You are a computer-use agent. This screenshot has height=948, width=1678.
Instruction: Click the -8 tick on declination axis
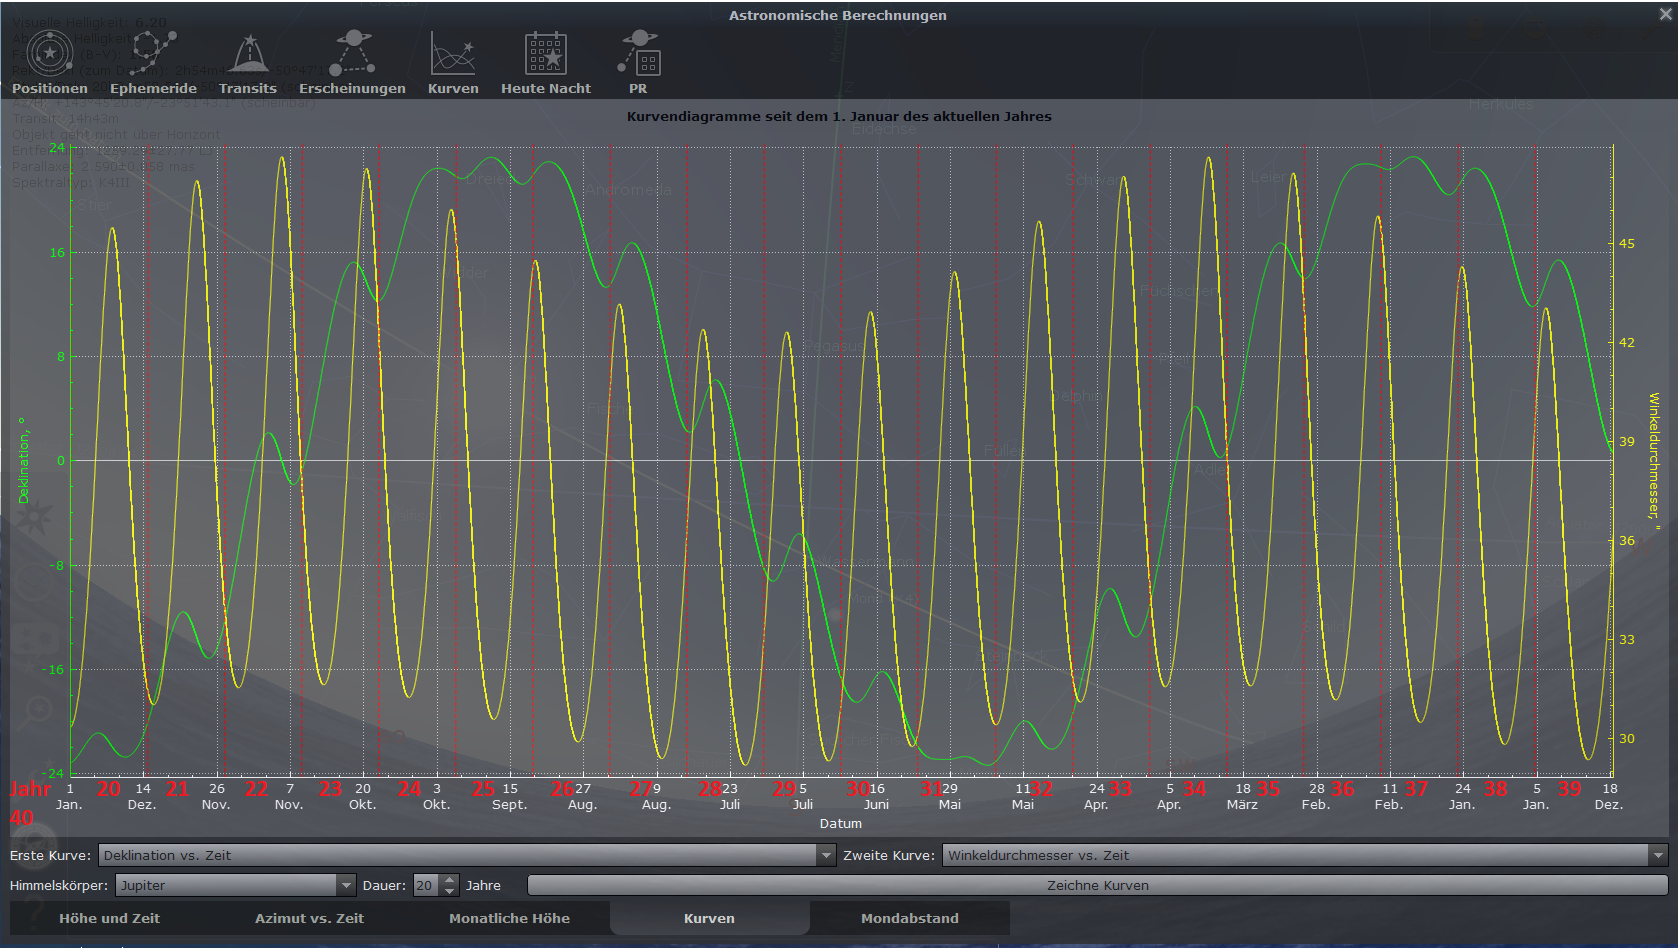(x=58, y=565)
